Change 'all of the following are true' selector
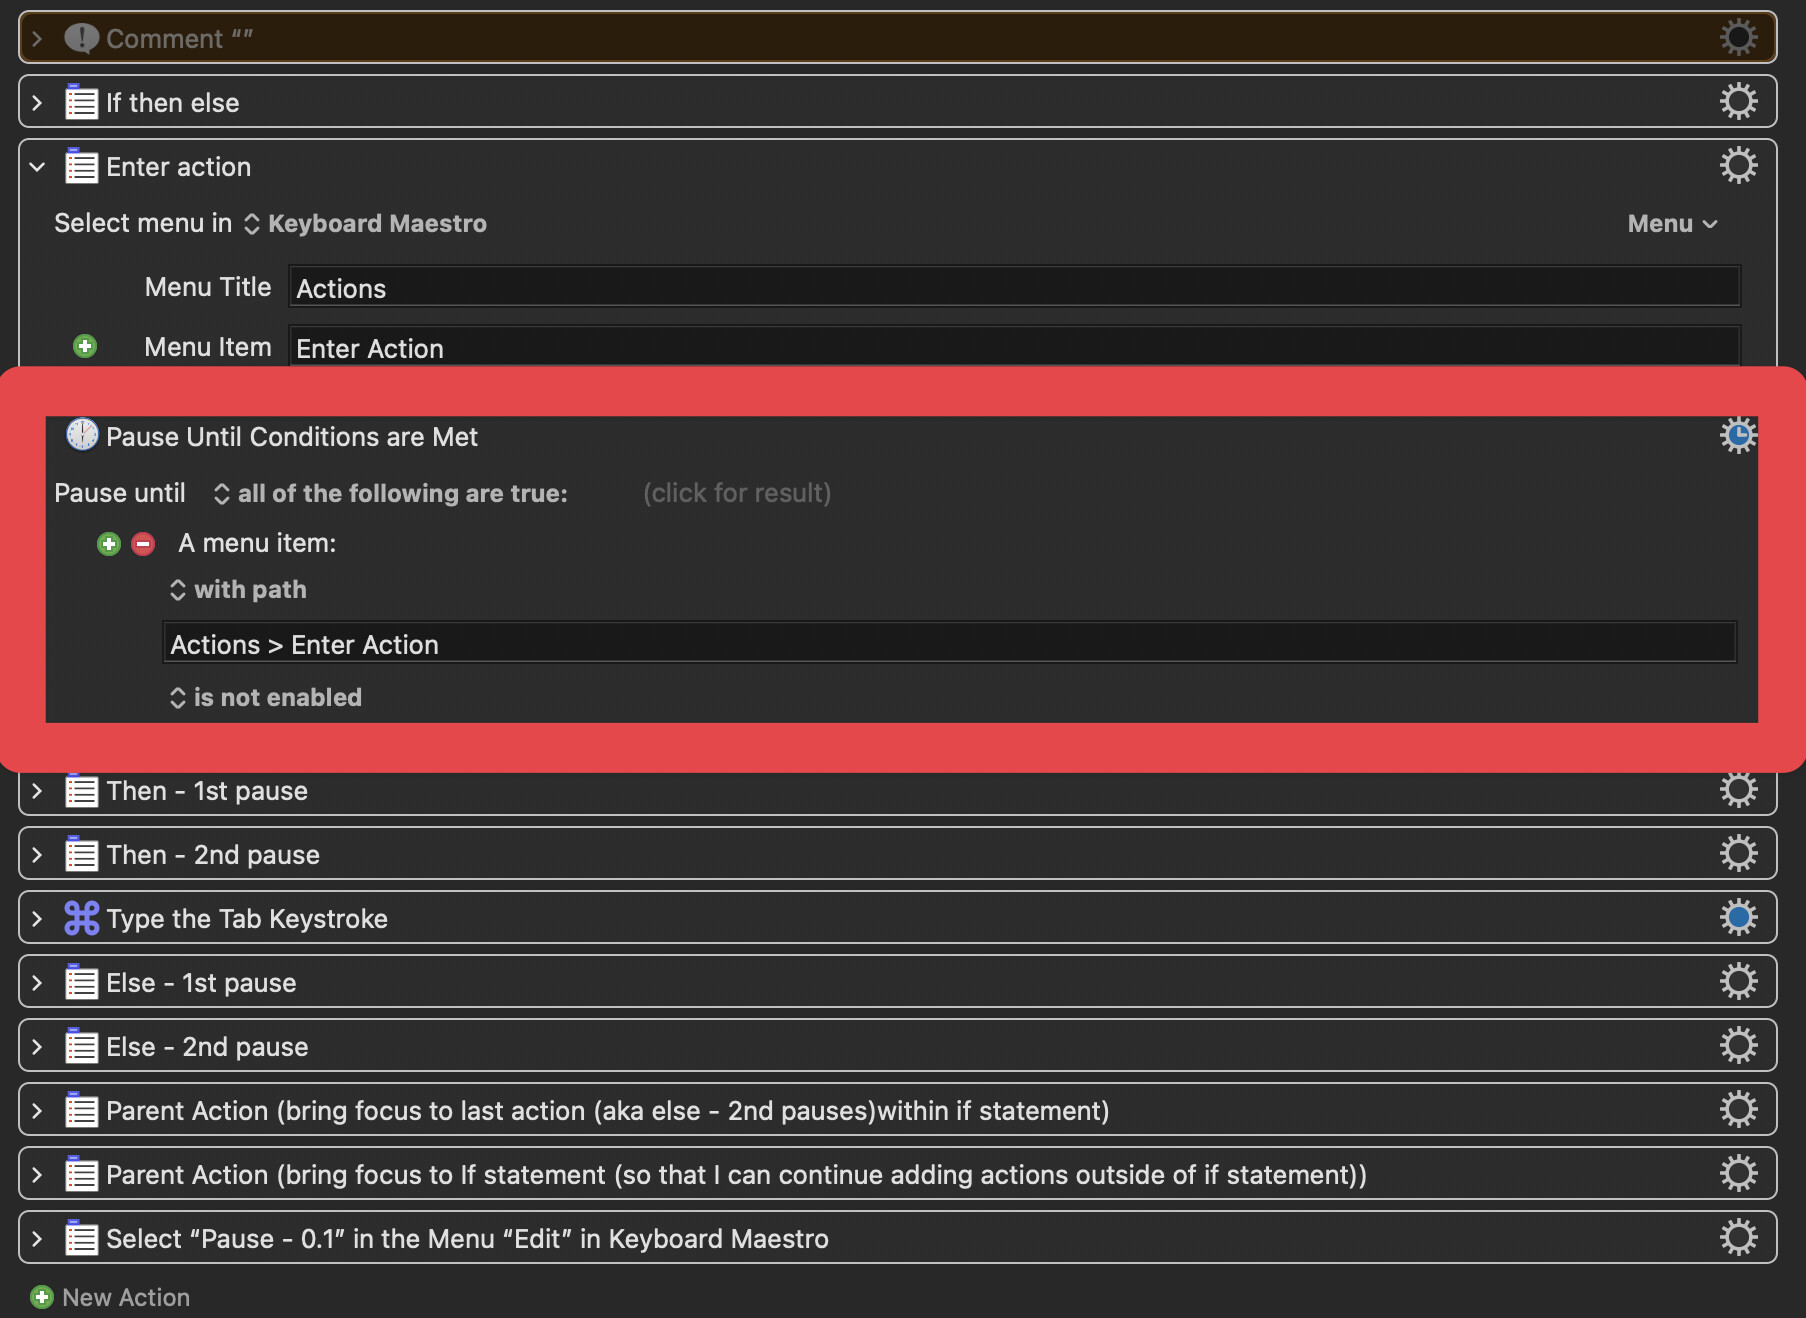The width and height of the screenshot is (1806, 1318). pyautogui.click(x=391, y=493)
